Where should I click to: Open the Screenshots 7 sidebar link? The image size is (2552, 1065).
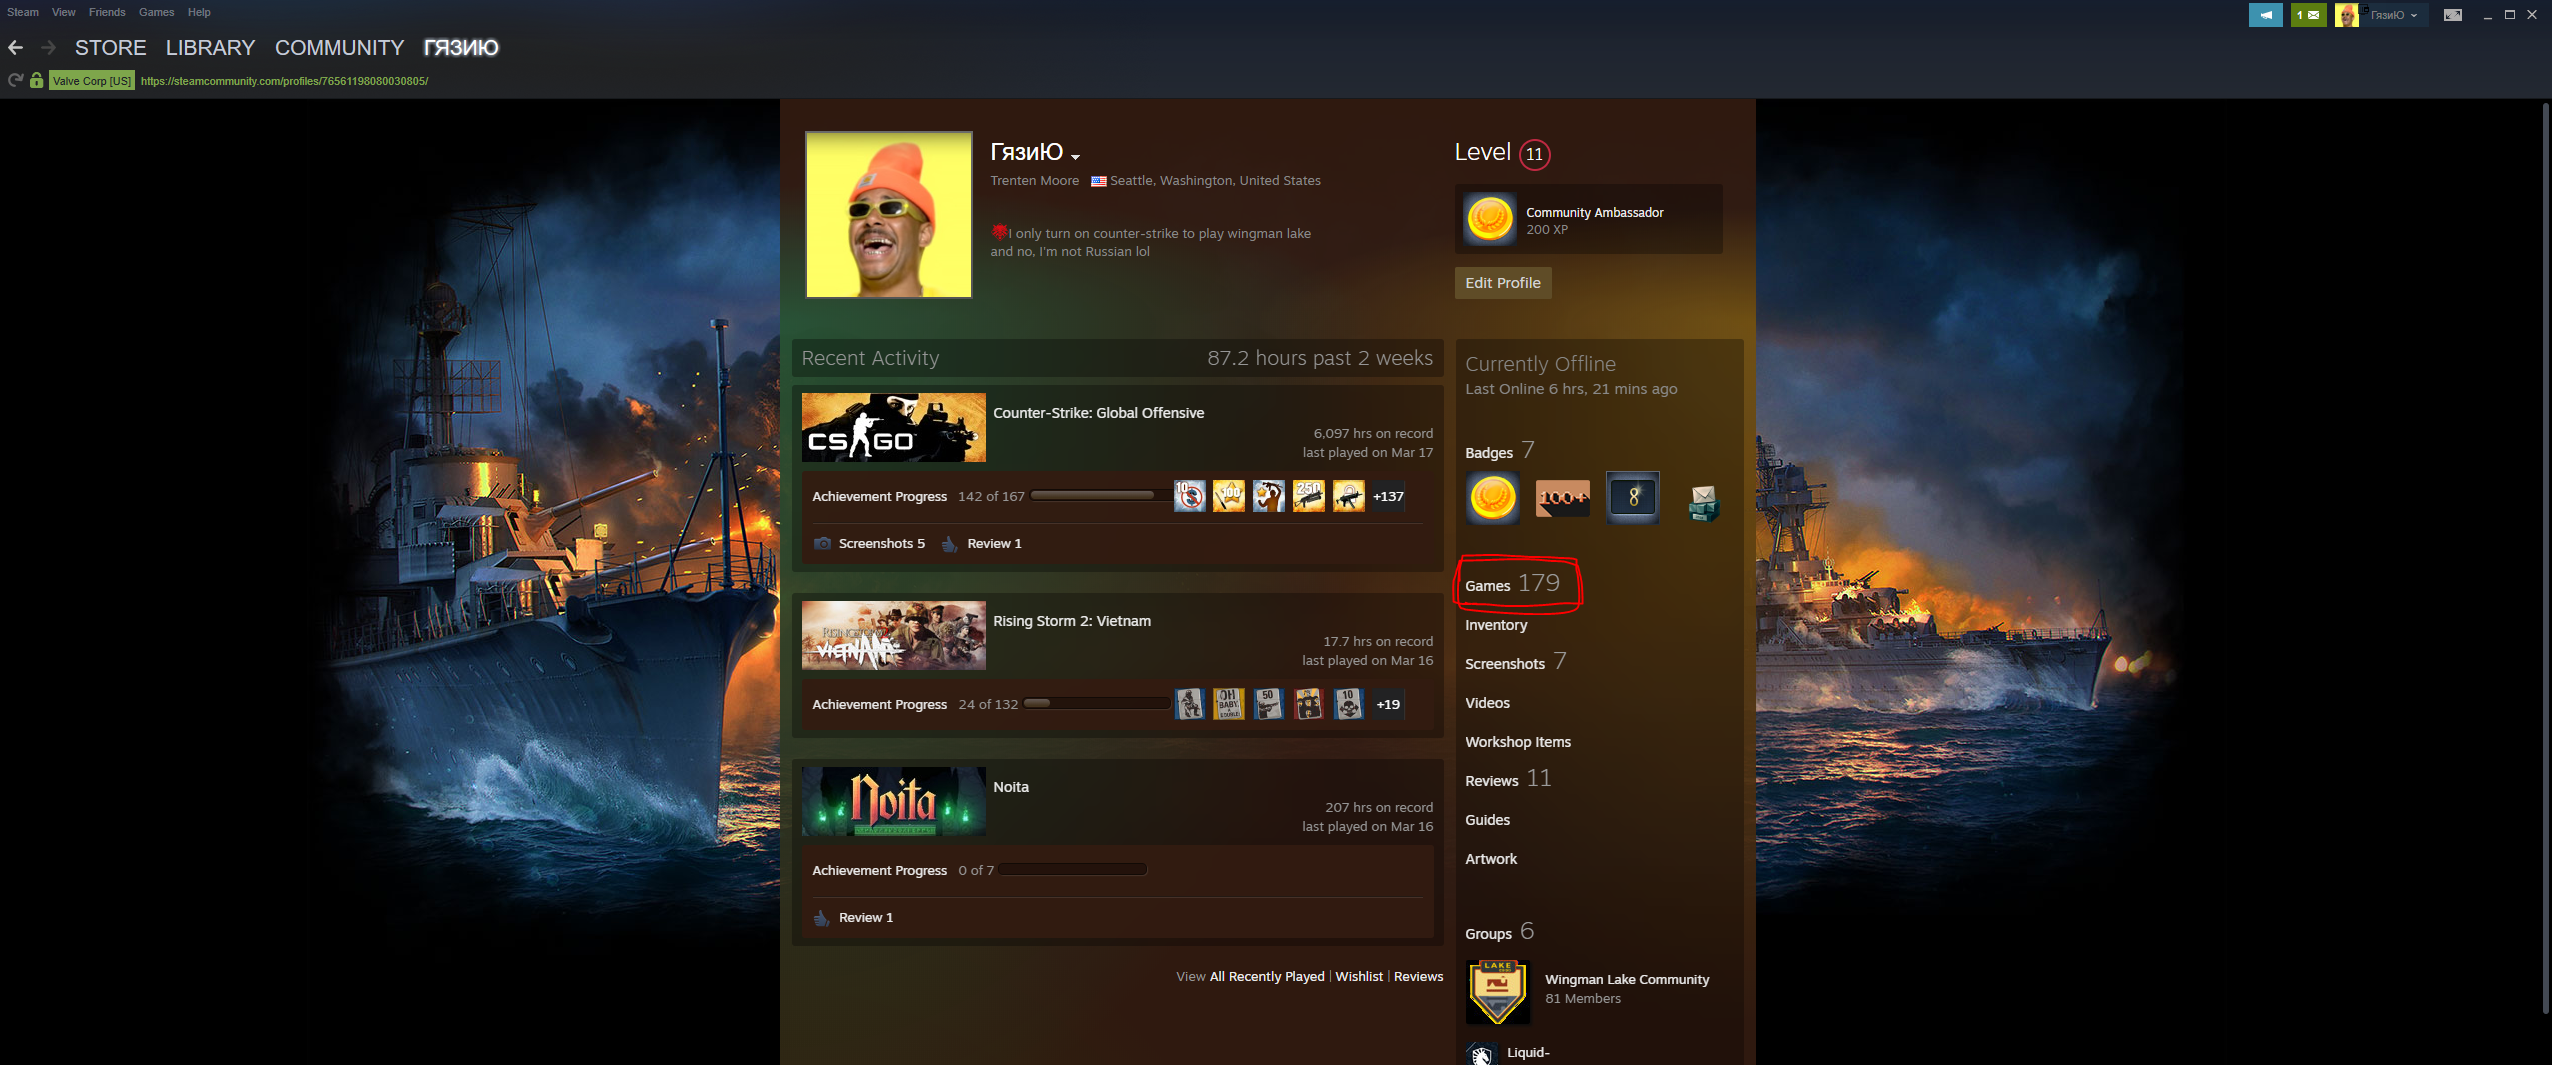click(1516, 662)
